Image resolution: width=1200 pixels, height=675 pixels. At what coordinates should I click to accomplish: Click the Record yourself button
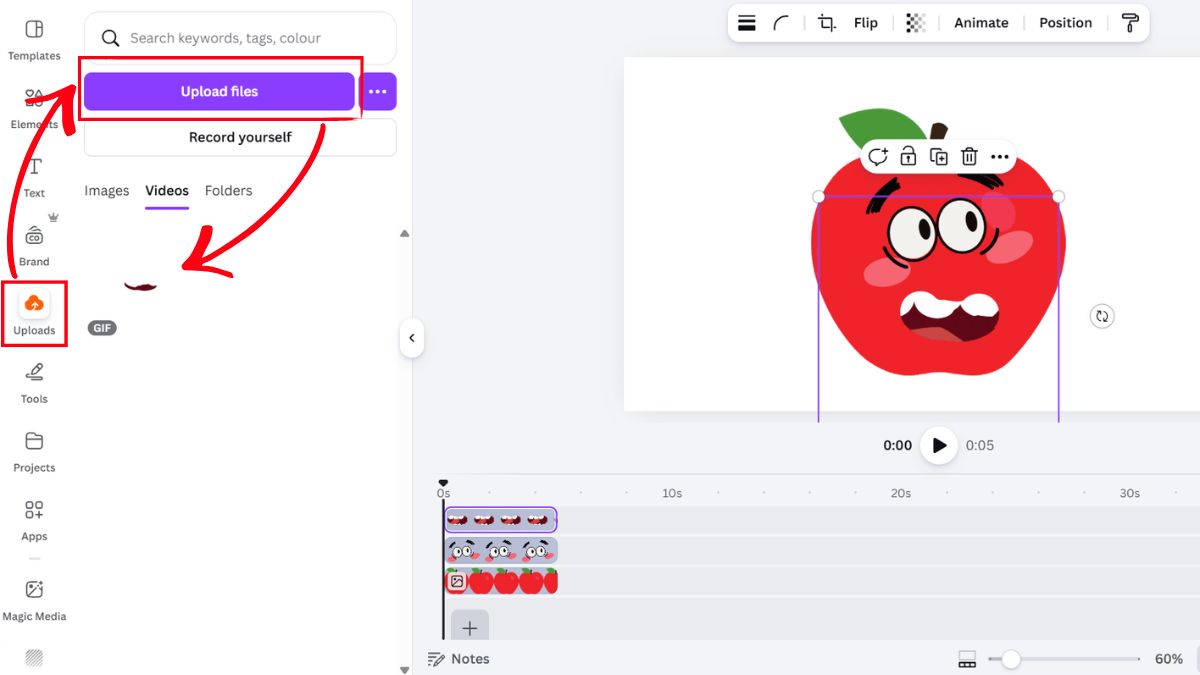pyautogui.click(x=240, y=137)
